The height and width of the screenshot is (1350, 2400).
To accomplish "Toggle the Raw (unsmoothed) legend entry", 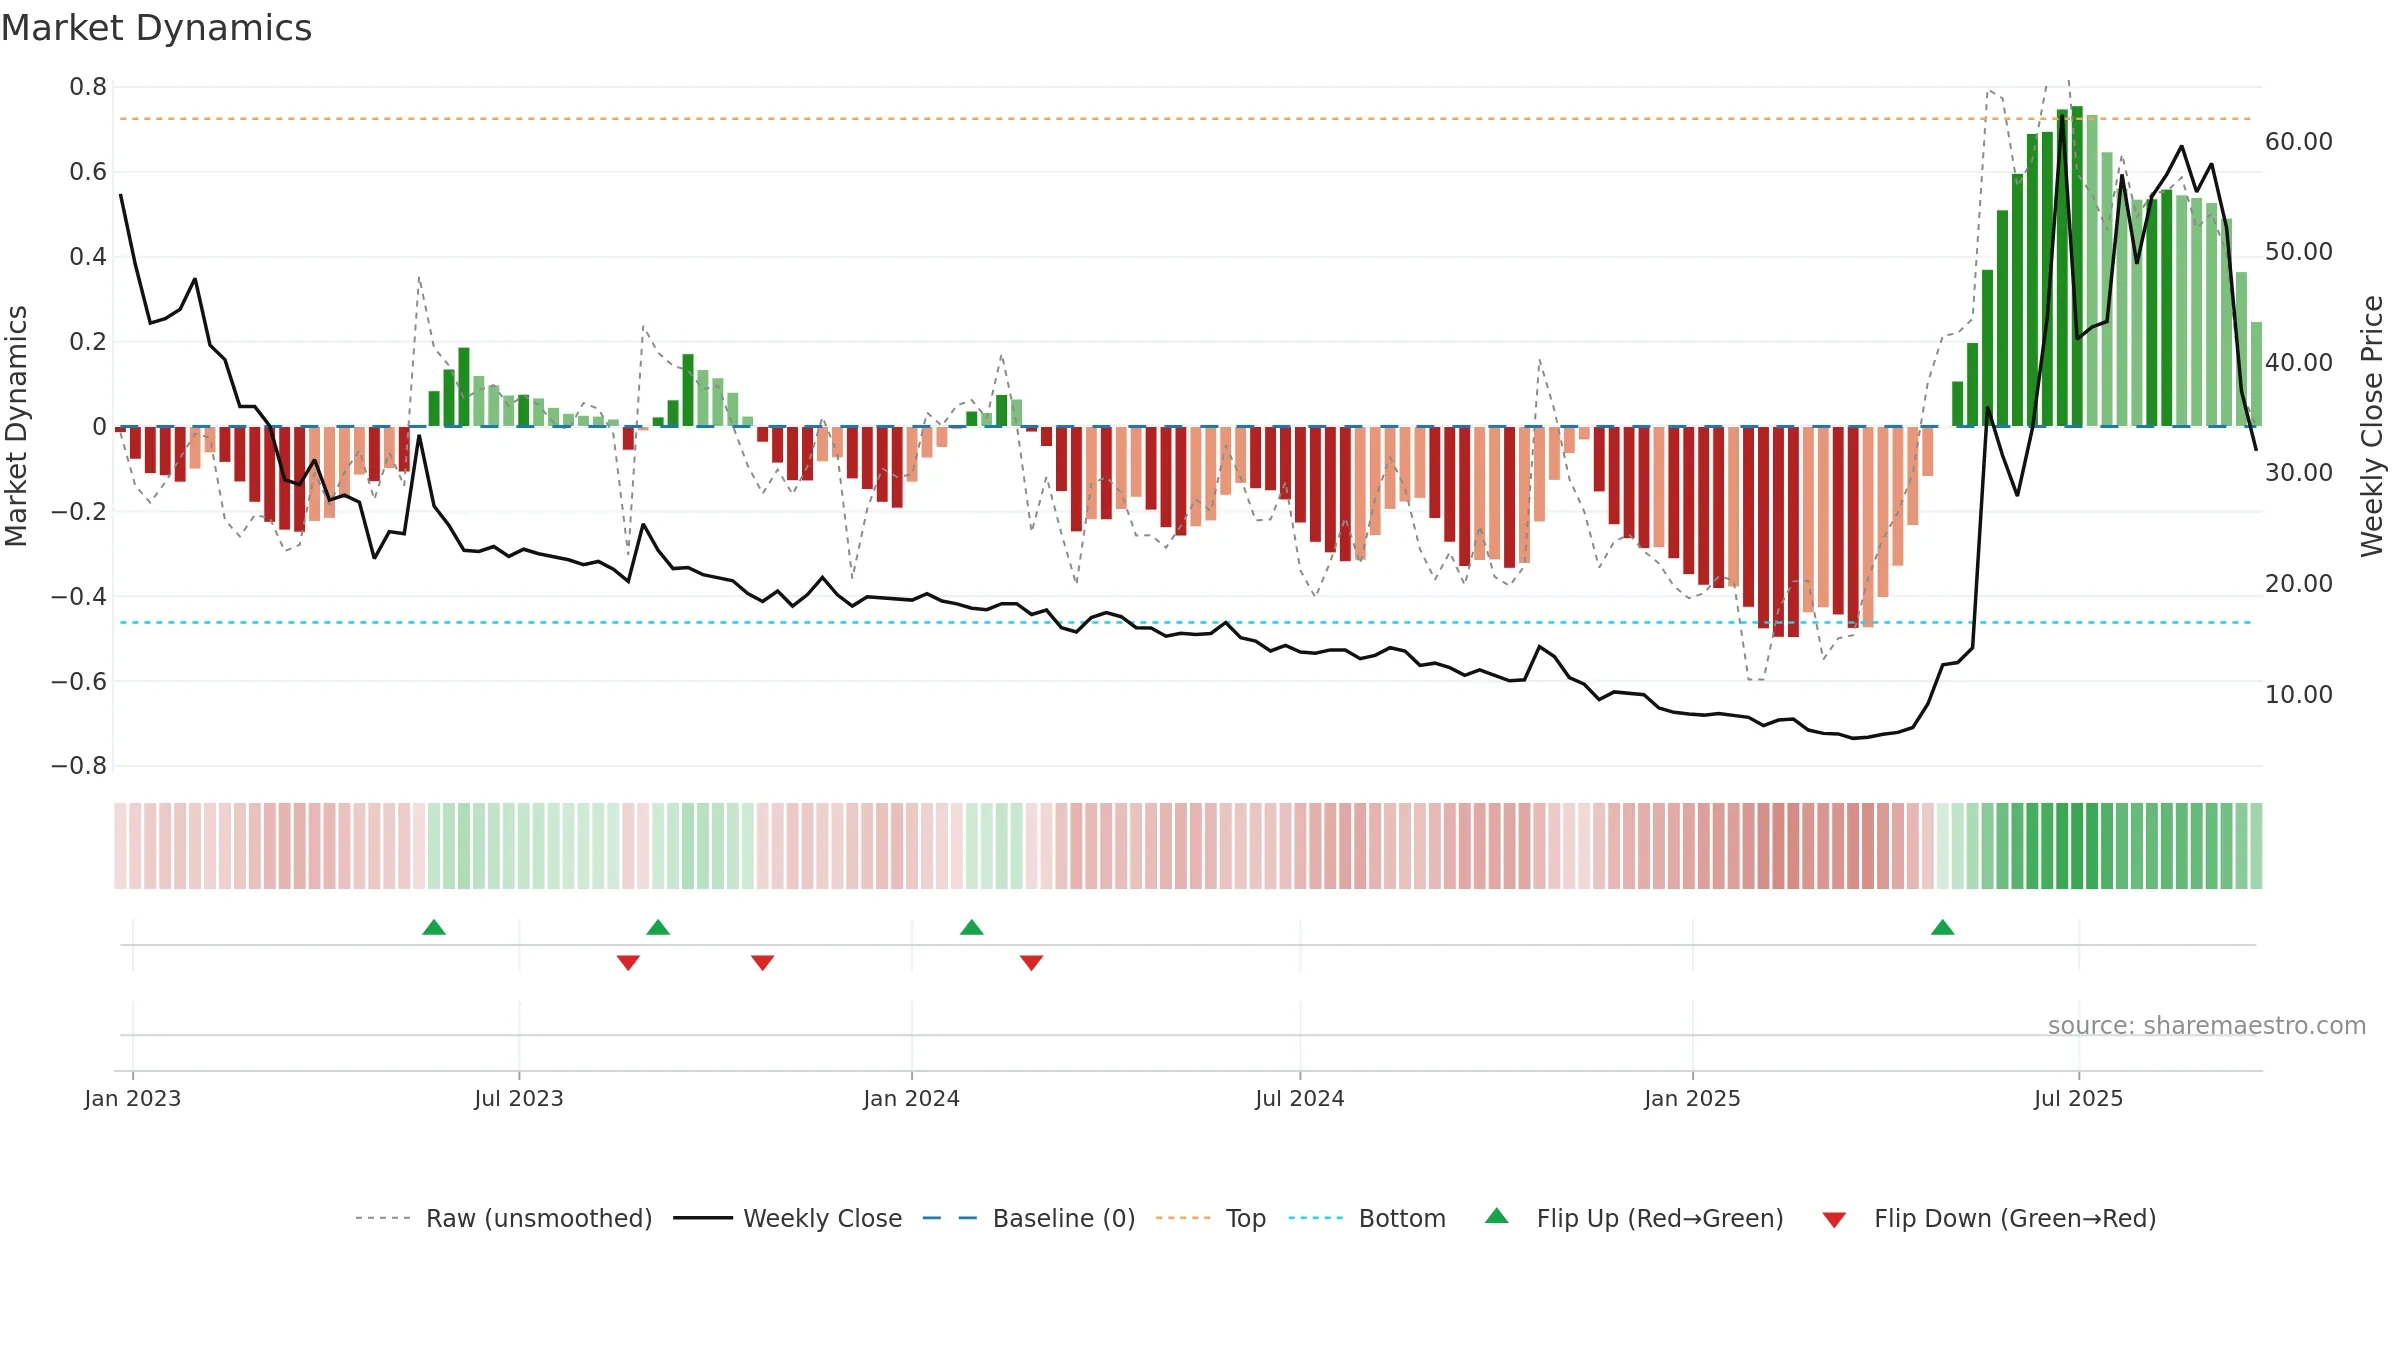I will 504,1218.
